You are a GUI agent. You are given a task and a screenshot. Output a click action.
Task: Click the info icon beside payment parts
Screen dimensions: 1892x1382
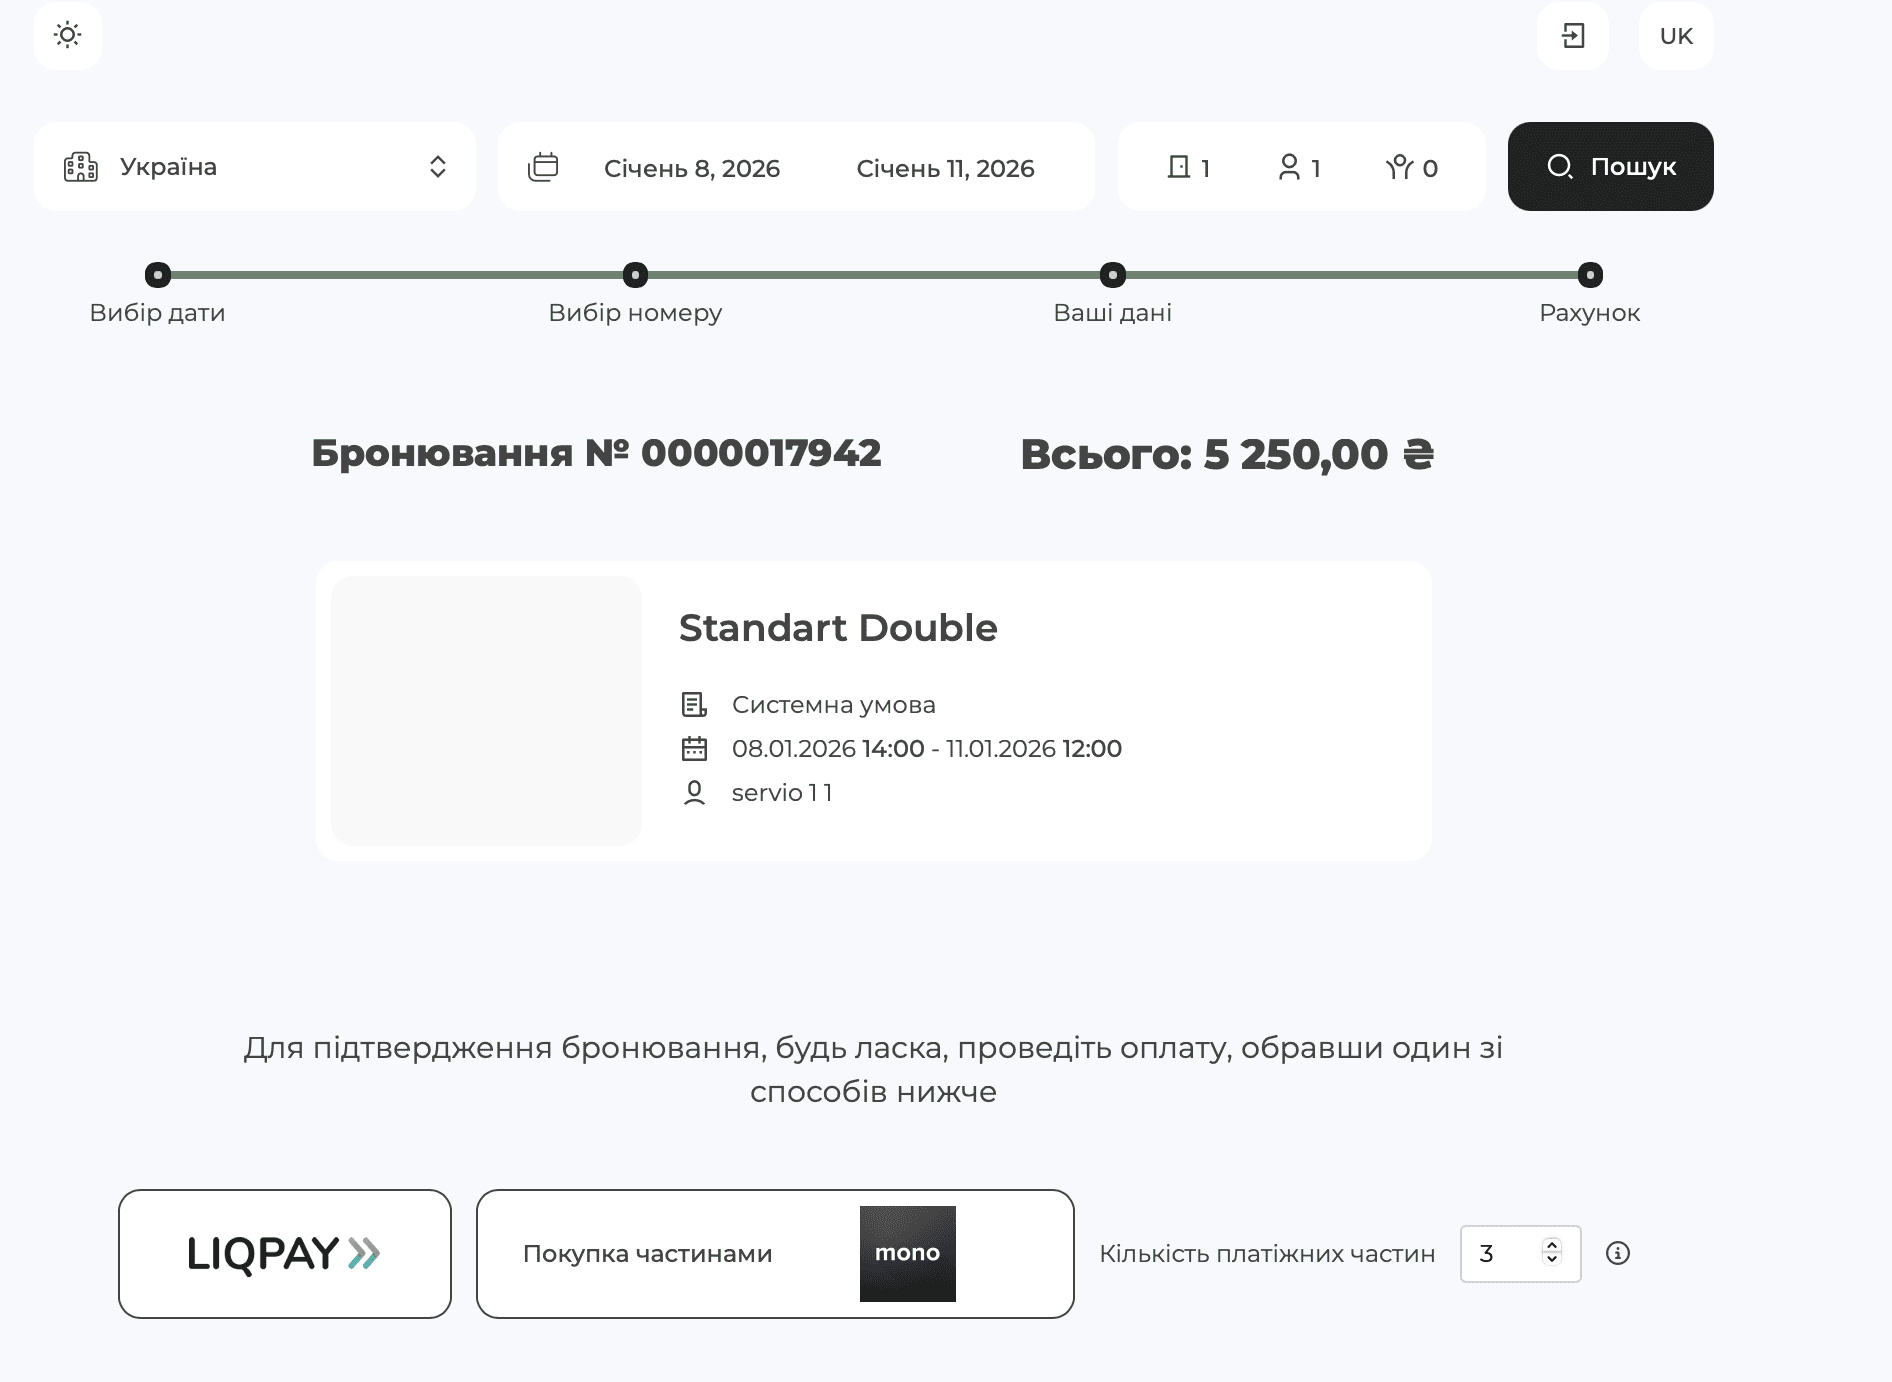1619,1253
